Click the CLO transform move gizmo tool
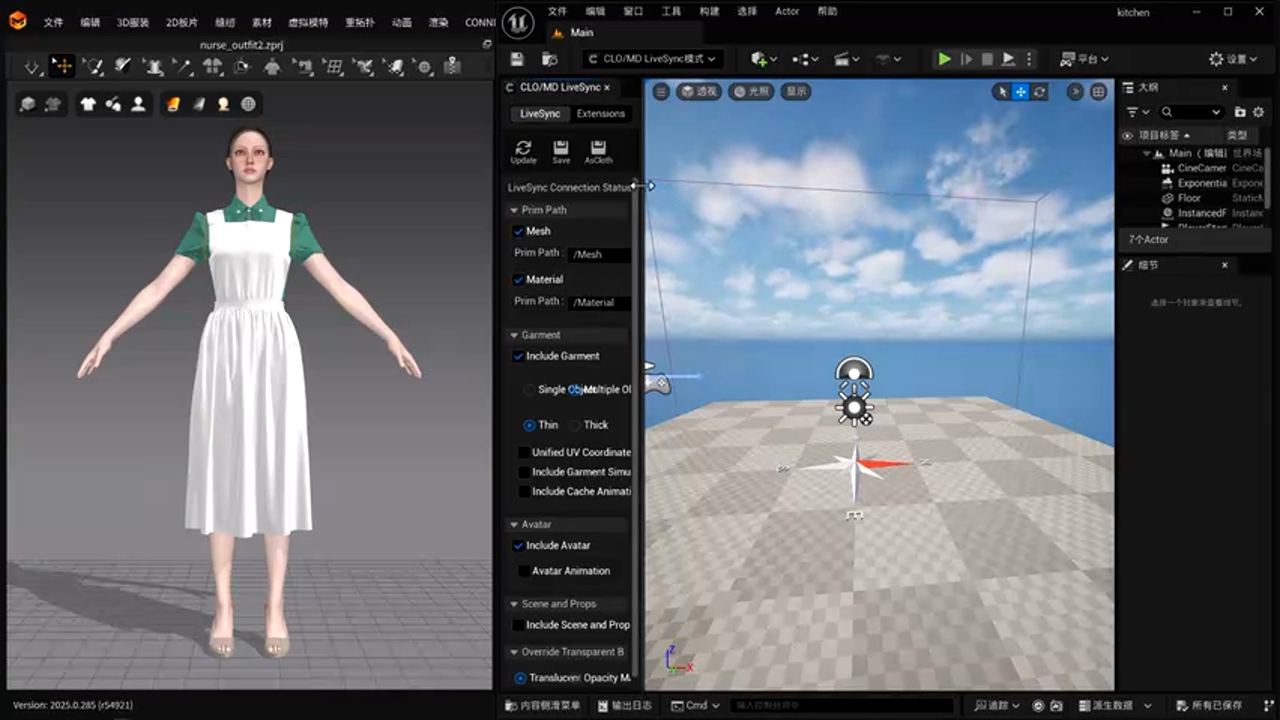This screenshot has width=1280, height=720. pyautogui.click(x=62, y=67)
